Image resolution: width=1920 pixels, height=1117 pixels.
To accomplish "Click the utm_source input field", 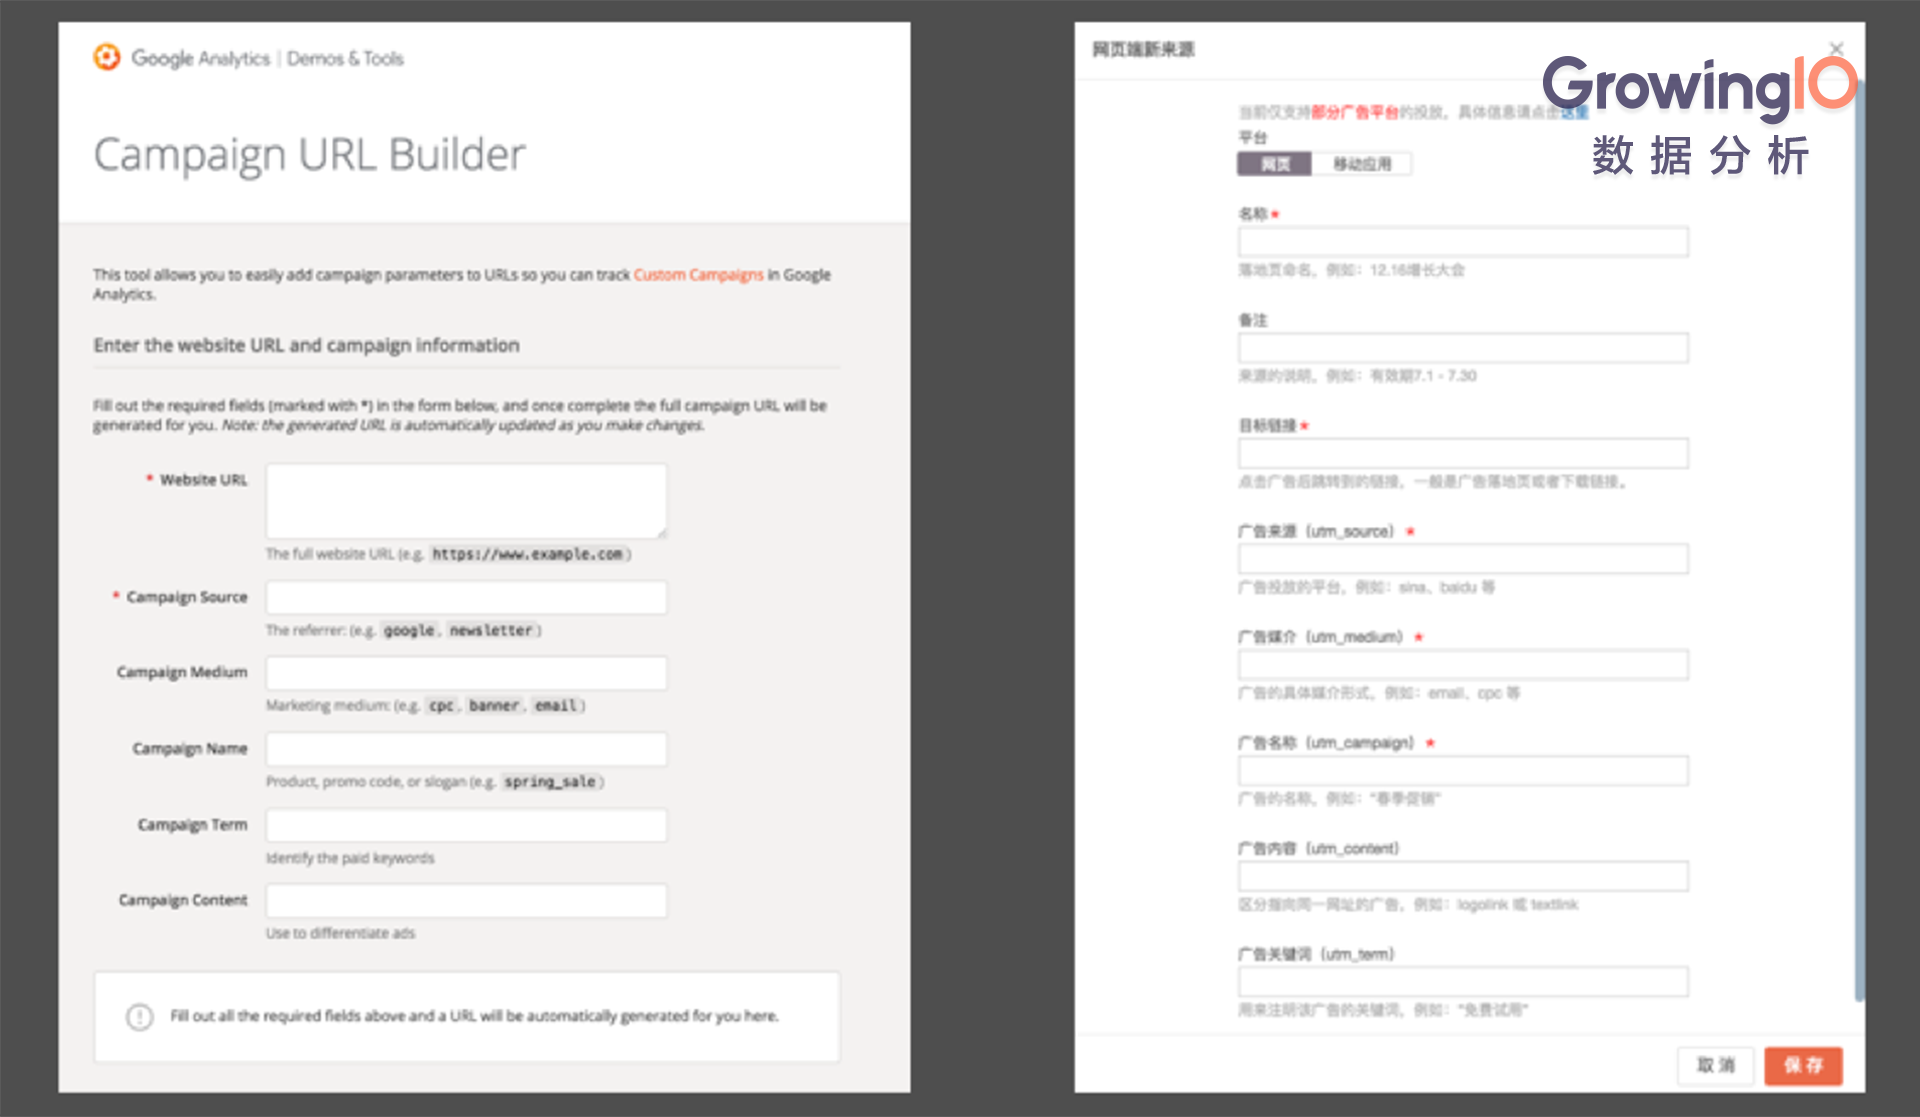I will 1462,559.
